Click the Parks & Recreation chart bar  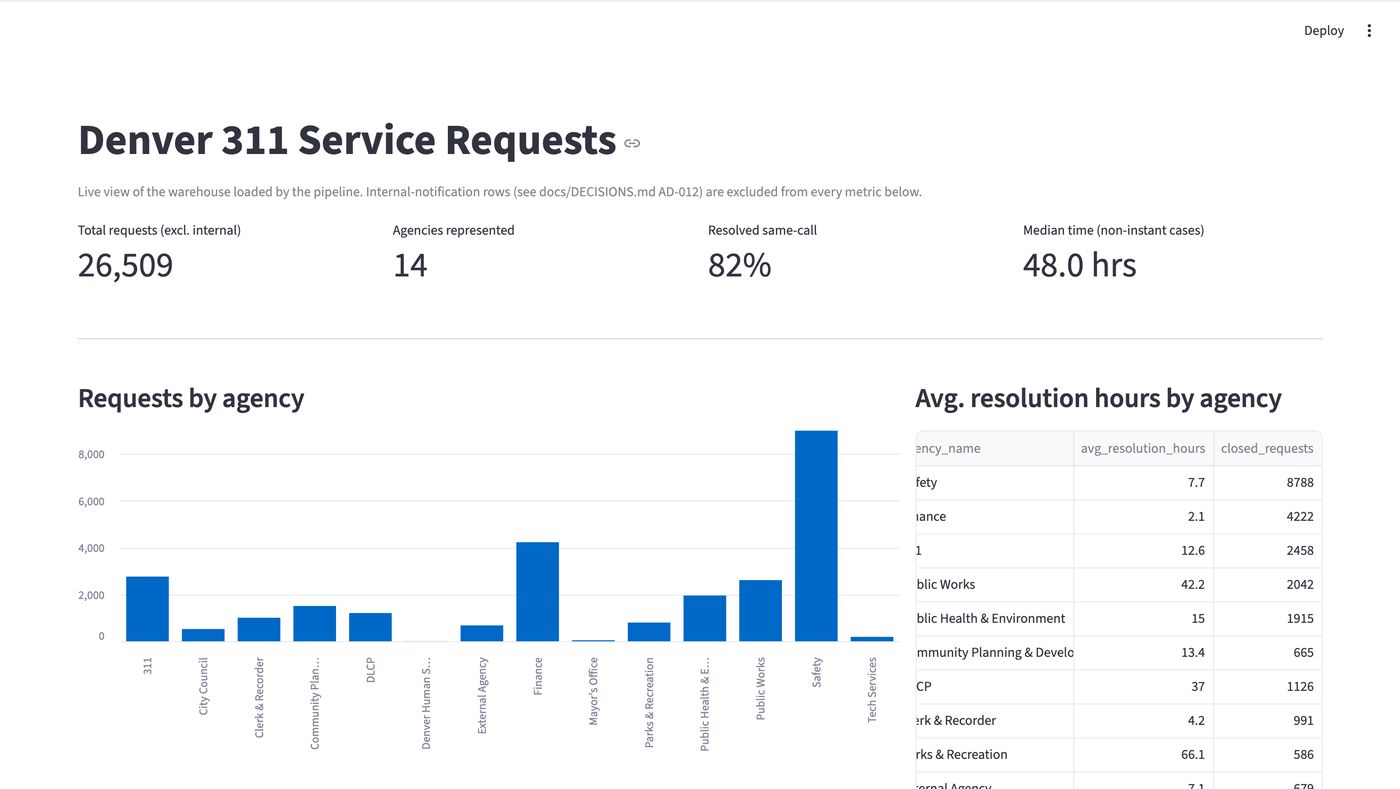point(649,632)
